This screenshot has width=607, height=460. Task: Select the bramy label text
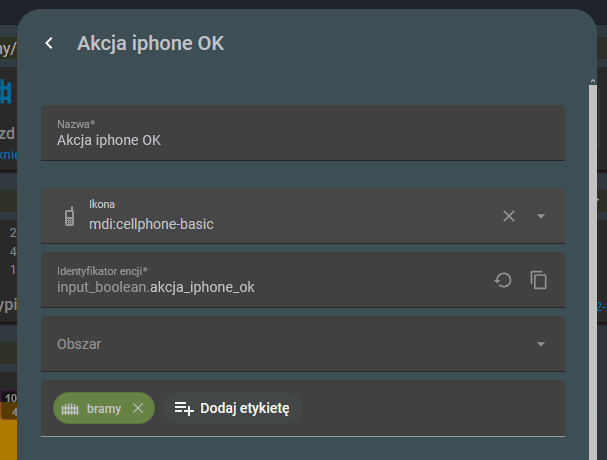click(x=104, y=408)
